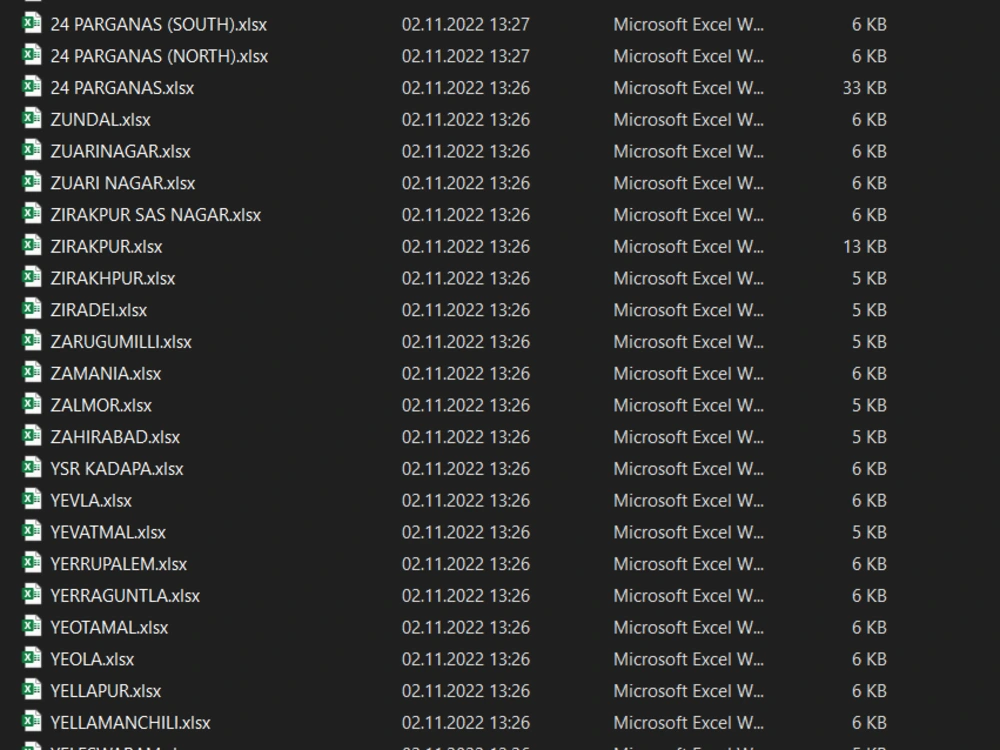Click the modified date in YSR KADAPA.xlsx row
Image resolution: width=1000 pixels, height=750 pixels.
466,469
